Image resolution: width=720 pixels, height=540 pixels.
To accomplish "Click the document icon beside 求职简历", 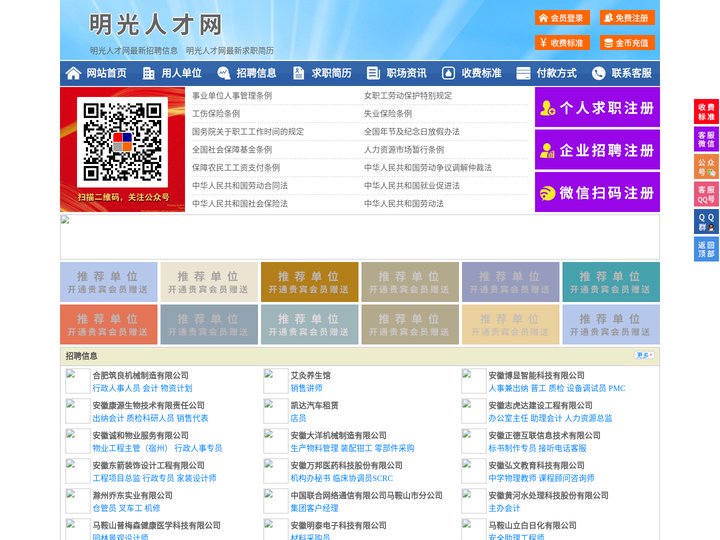I will 298,73.
